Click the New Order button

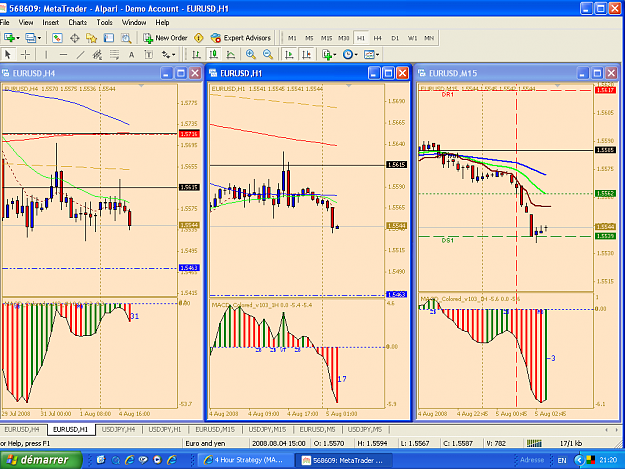(x=165, y=38)
